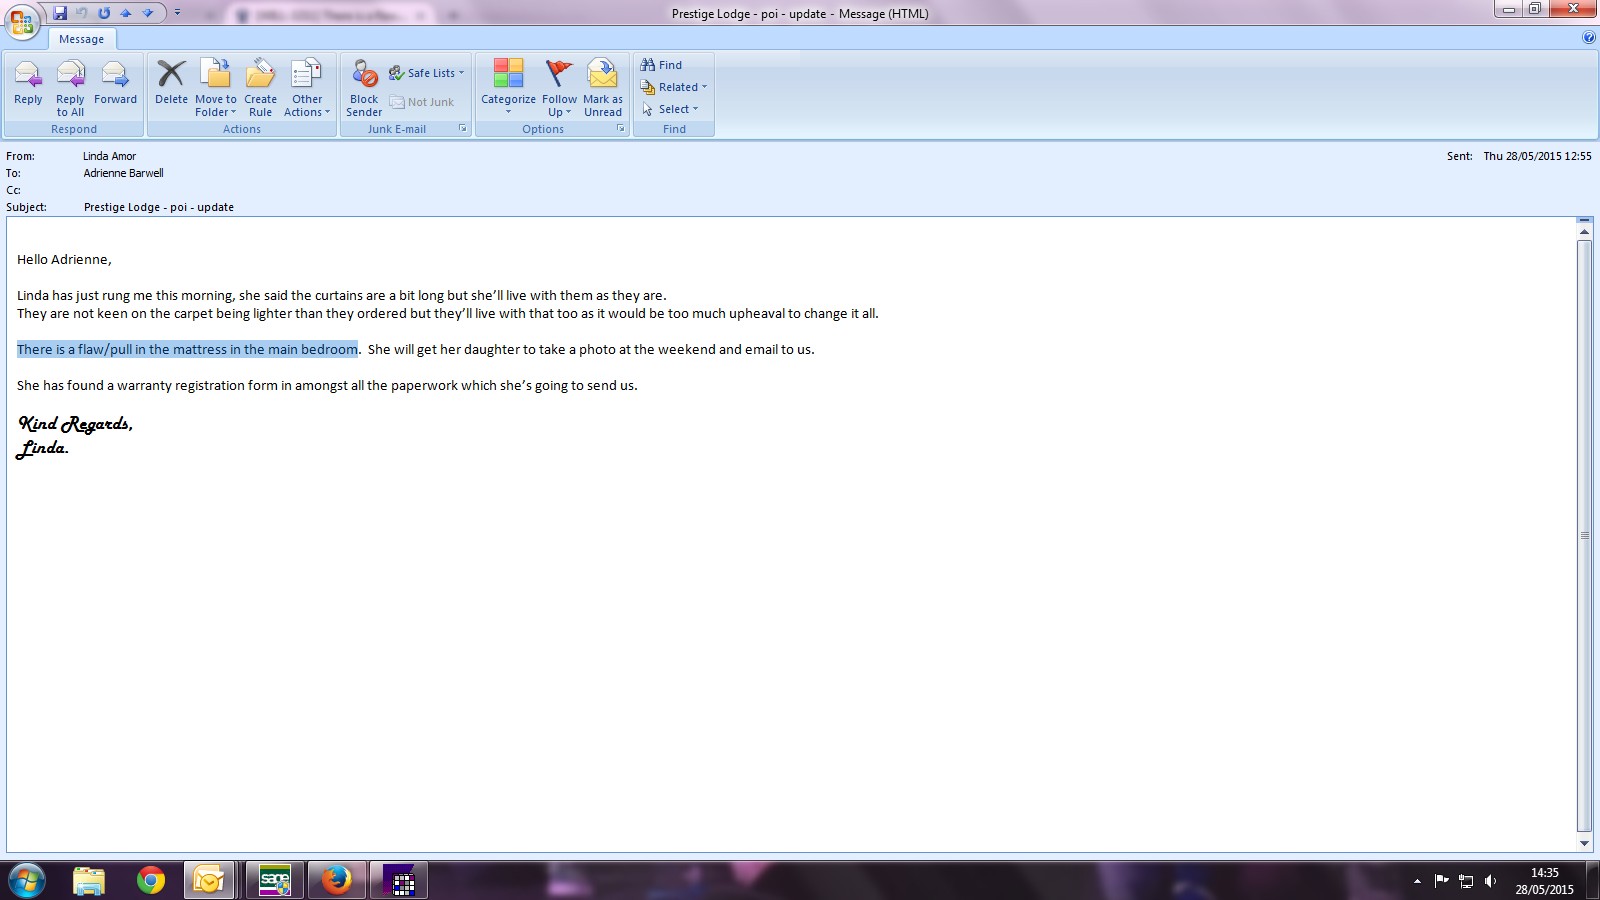Select the Message ribbon tab
This screenshot has height=900, width=1600.
click(x=81, y=39)
